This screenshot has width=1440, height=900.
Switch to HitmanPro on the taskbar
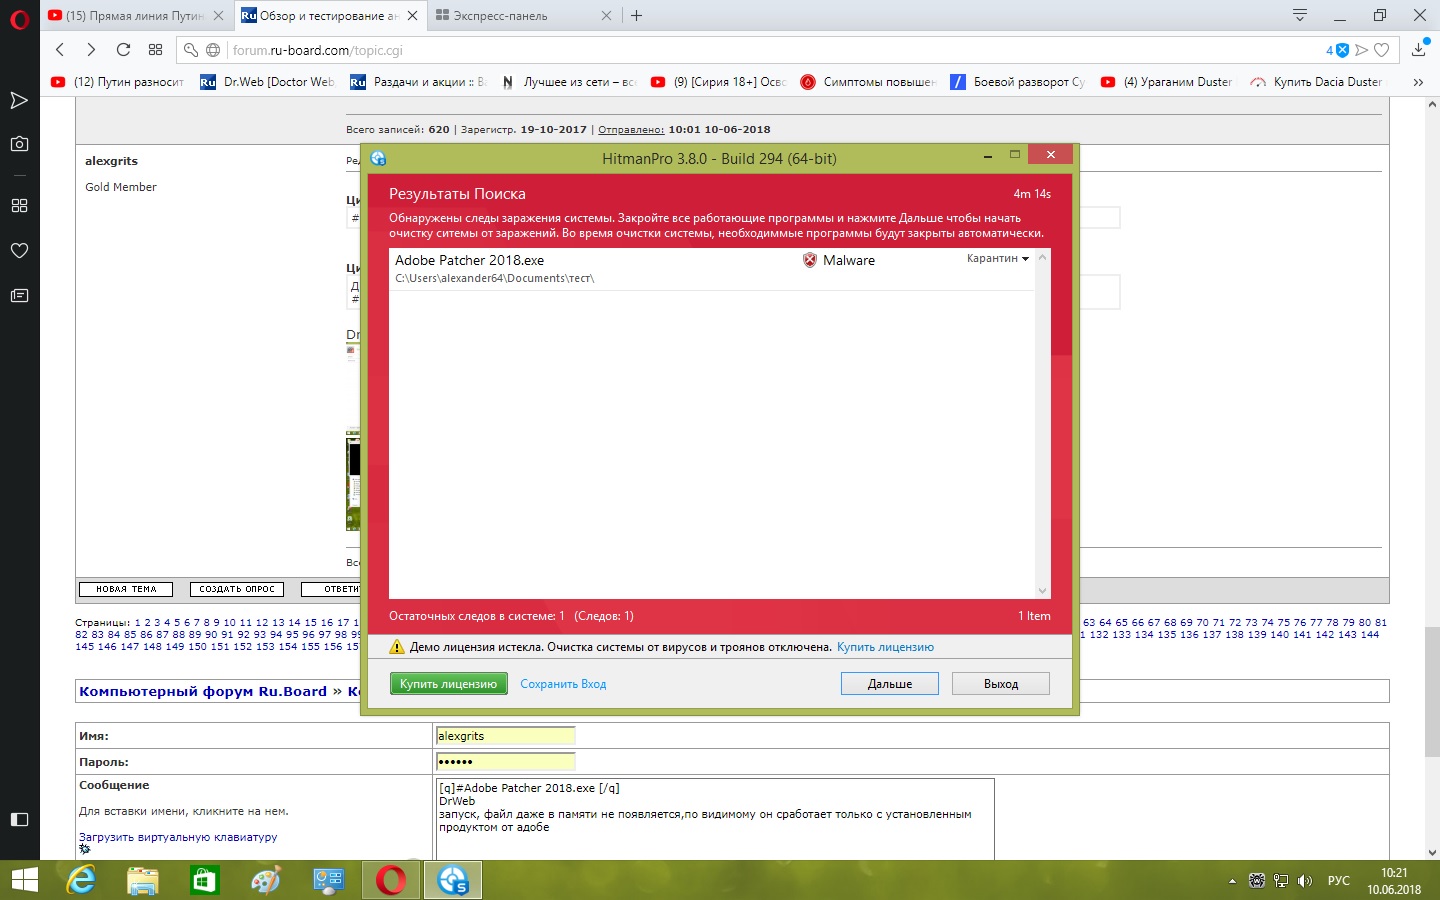453,880
